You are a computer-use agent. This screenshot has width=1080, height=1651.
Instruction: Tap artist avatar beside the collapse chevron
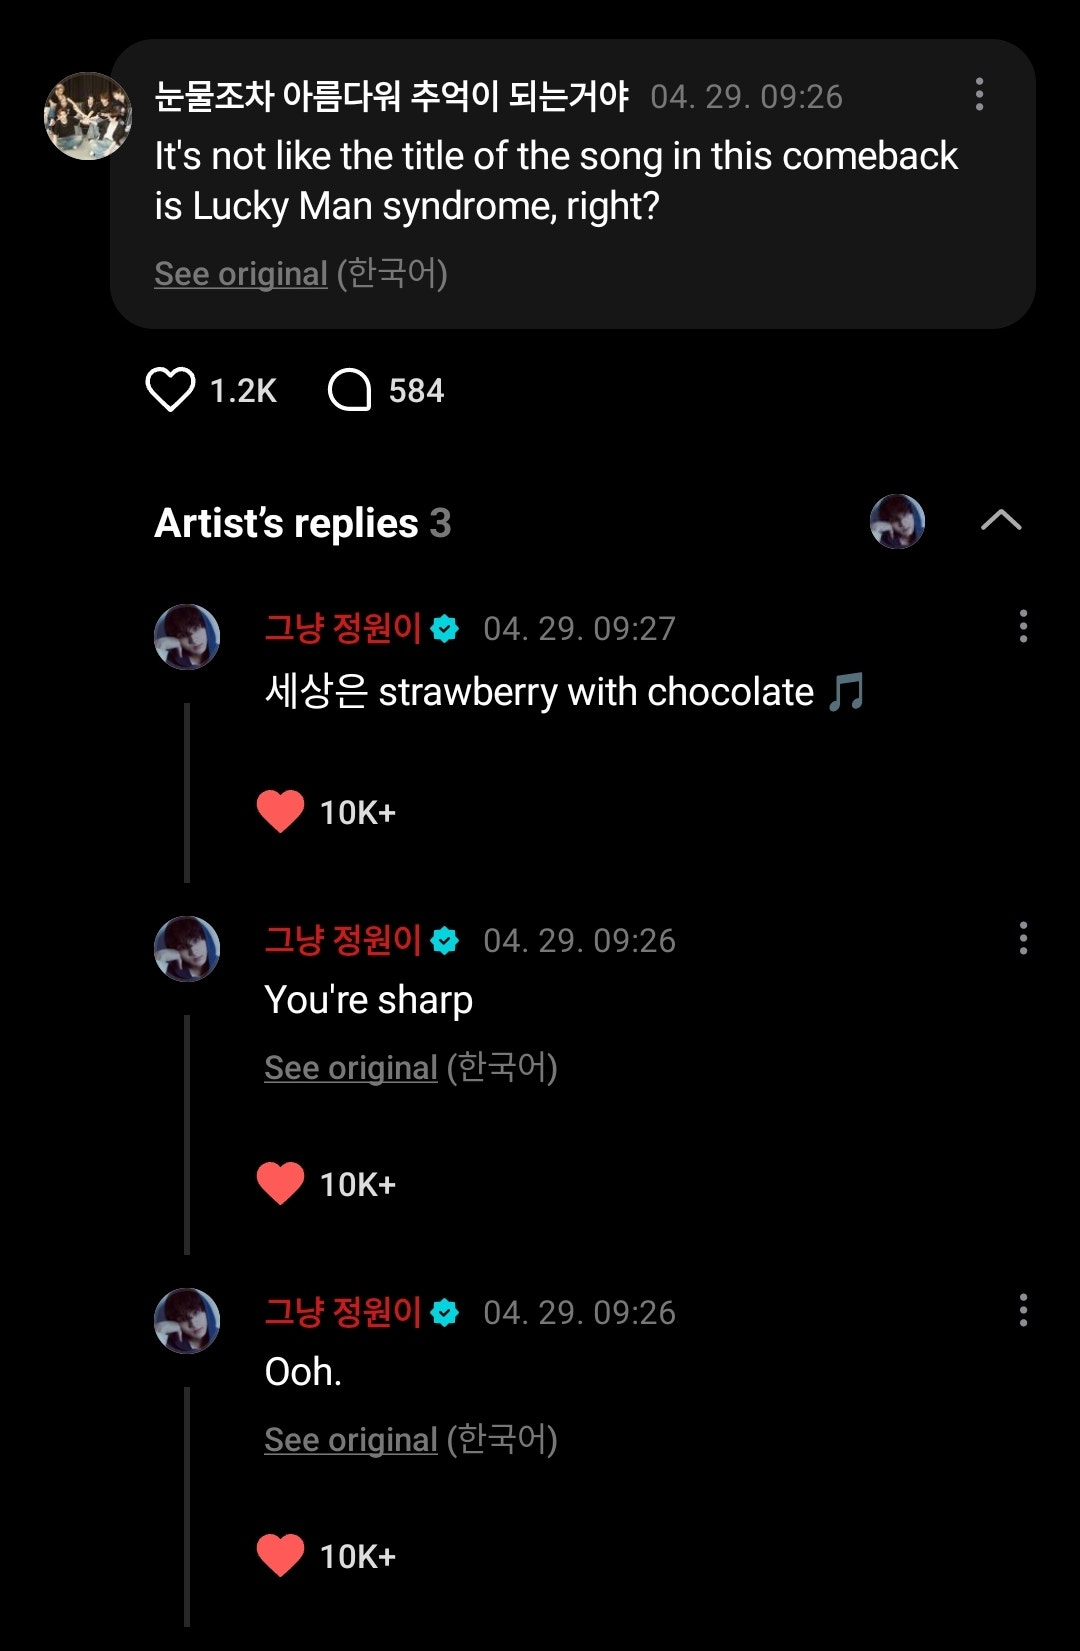[x=897, y=521]
